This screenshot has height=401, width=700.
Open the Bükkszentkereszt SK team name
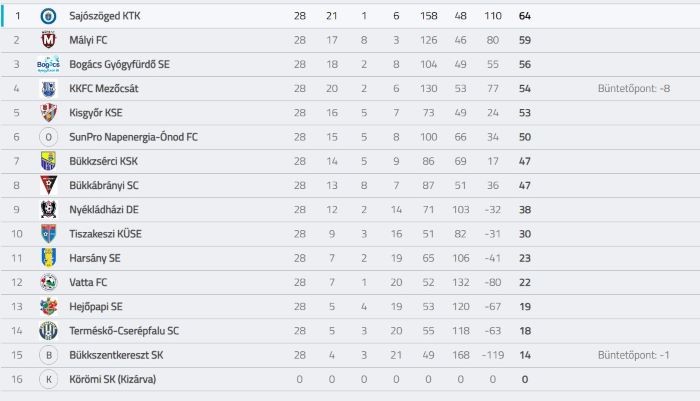(116, 355)
